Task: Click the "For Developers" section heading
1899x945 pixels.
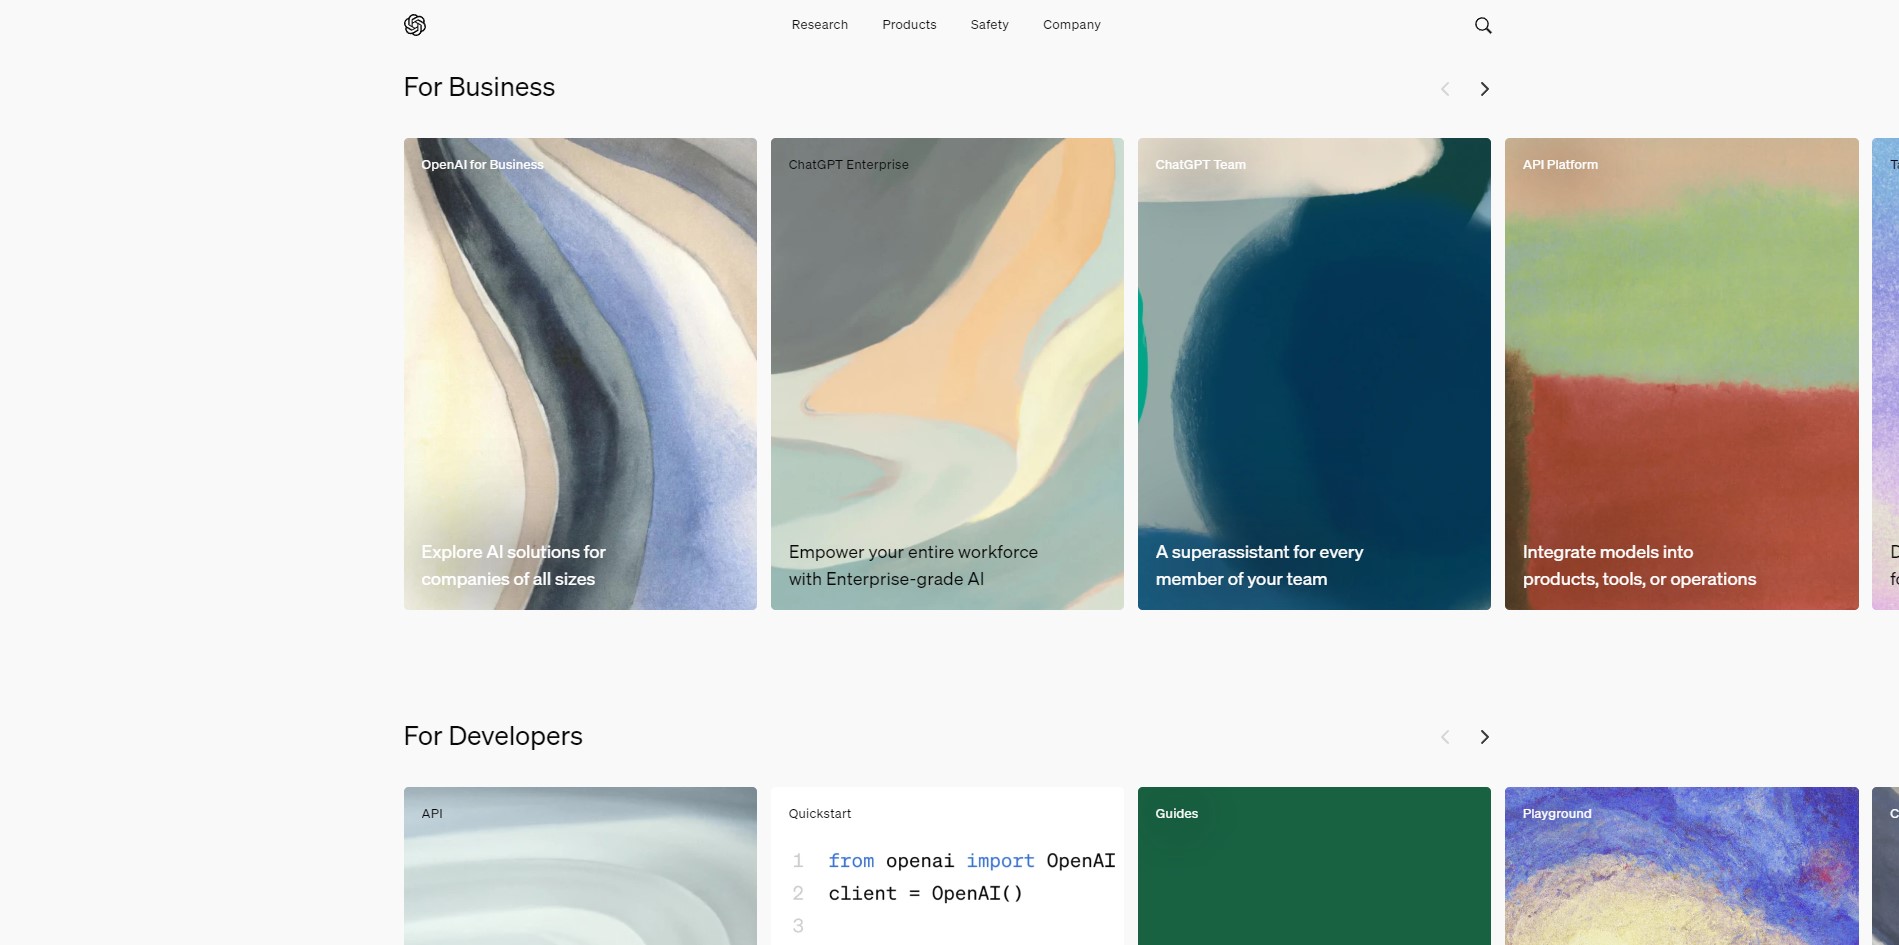Action: 493,736
